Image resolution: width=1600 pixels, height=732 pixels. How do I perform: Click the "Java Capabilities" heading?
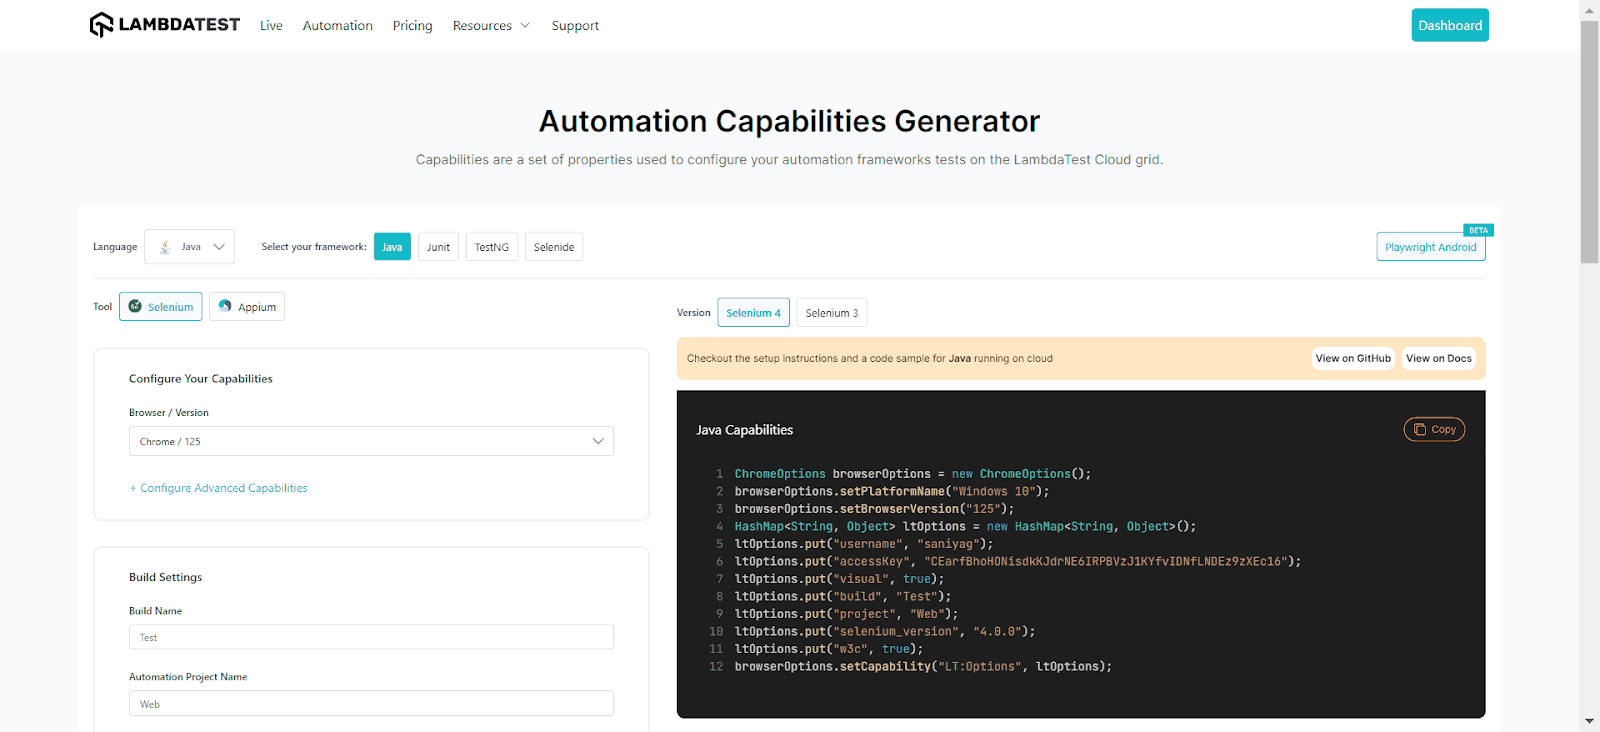coord(745,430)
